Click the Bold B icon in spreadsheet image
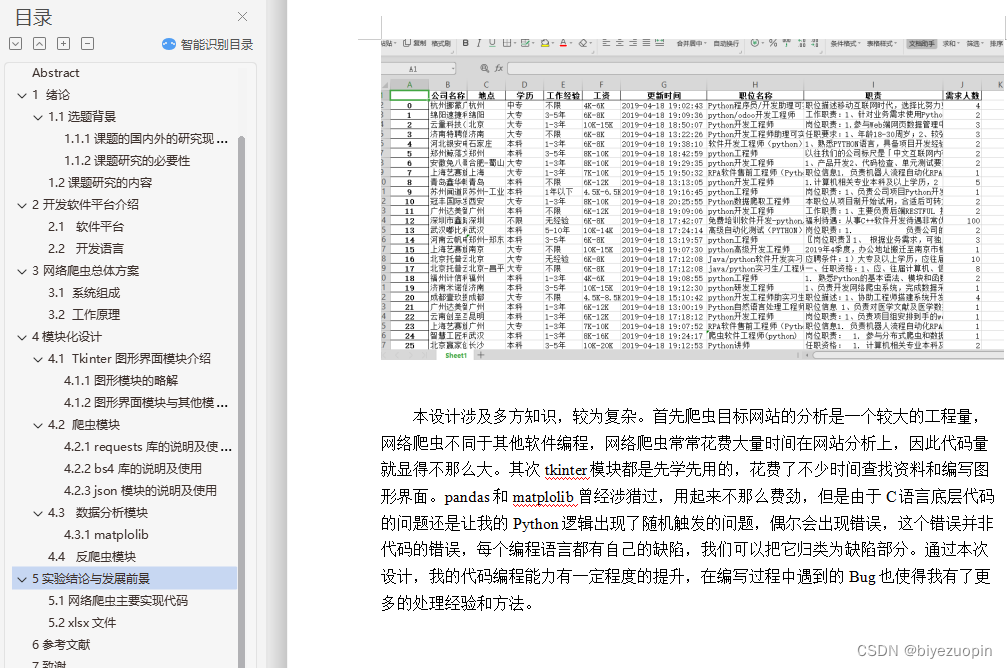Image resolution: width=1007 pixels, height=668 pixels. (466, 43)
